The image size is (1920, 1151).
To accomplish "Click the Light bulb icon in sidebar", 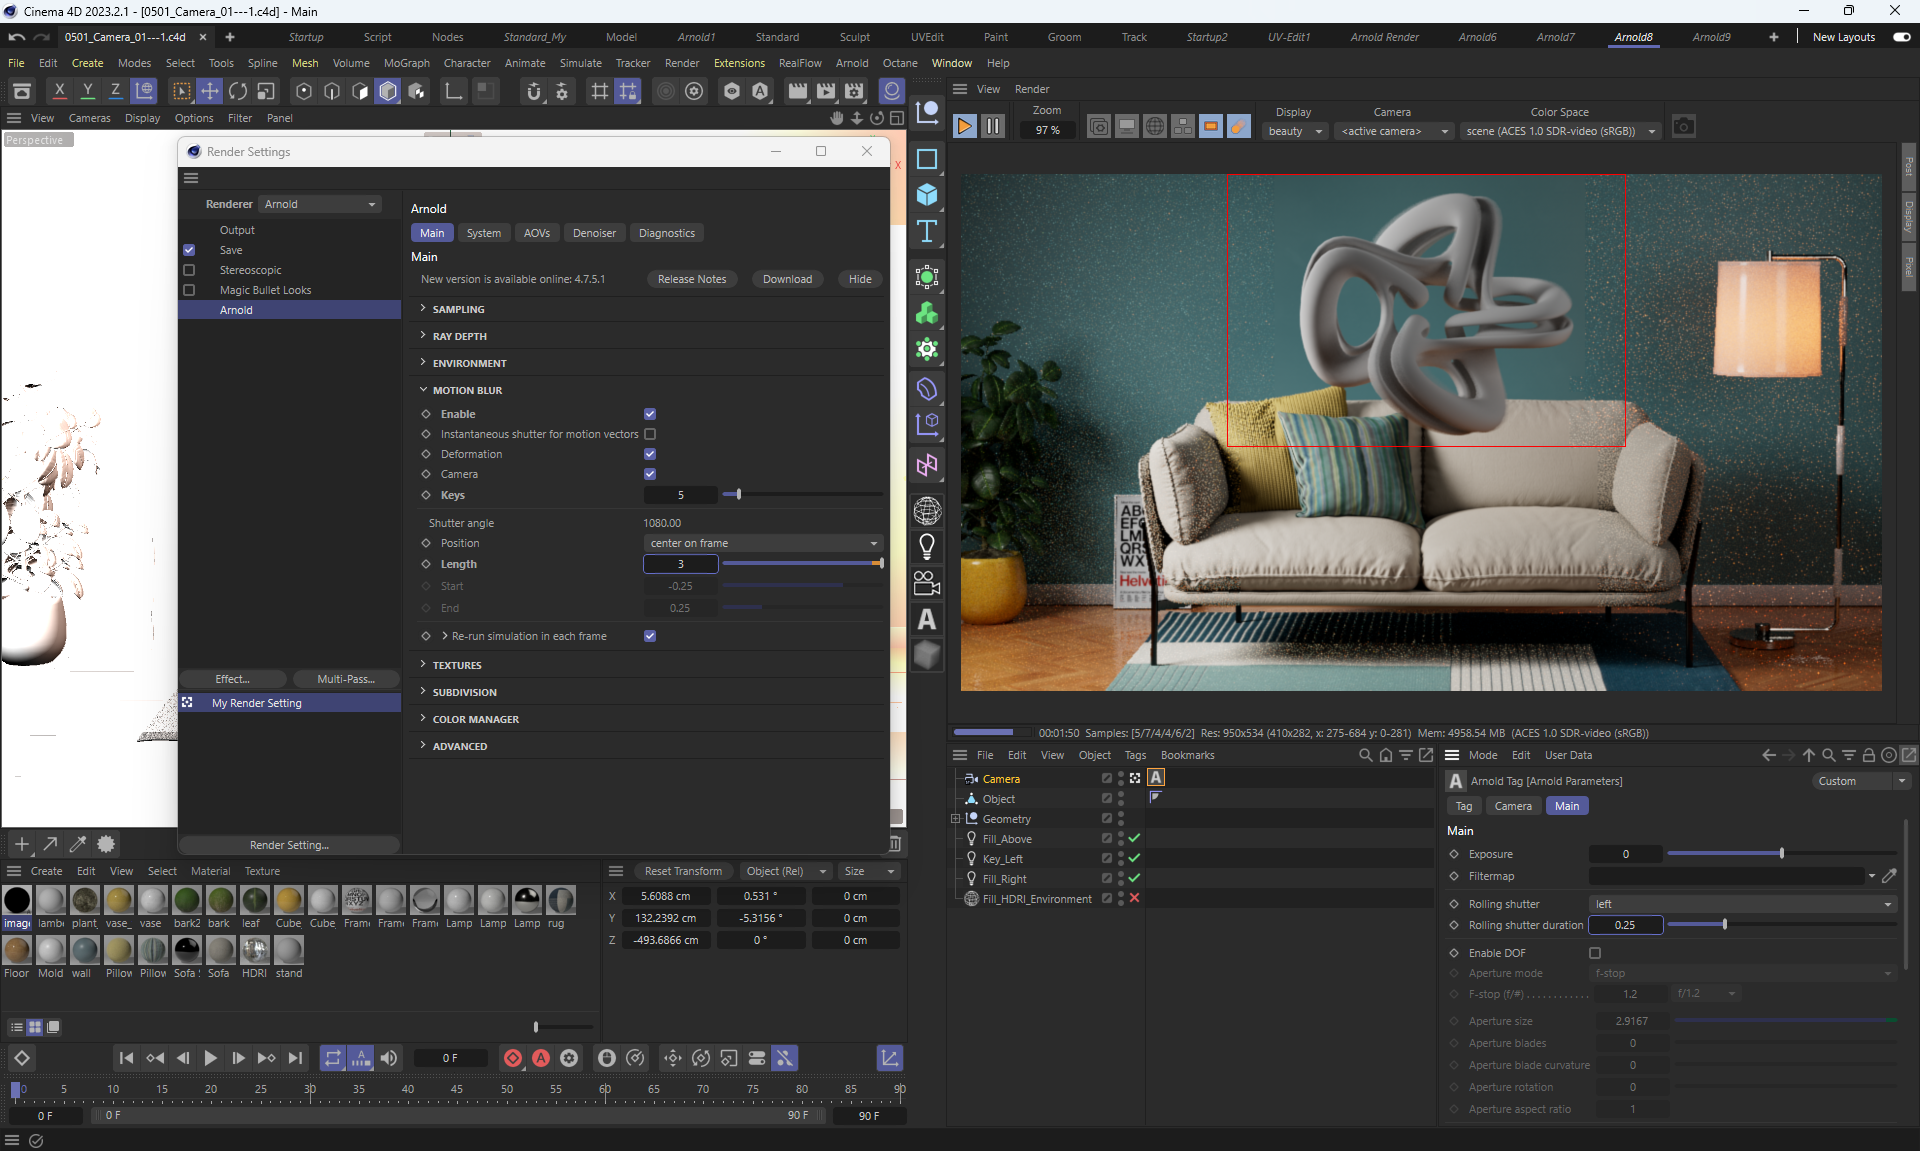I will 927,546.
